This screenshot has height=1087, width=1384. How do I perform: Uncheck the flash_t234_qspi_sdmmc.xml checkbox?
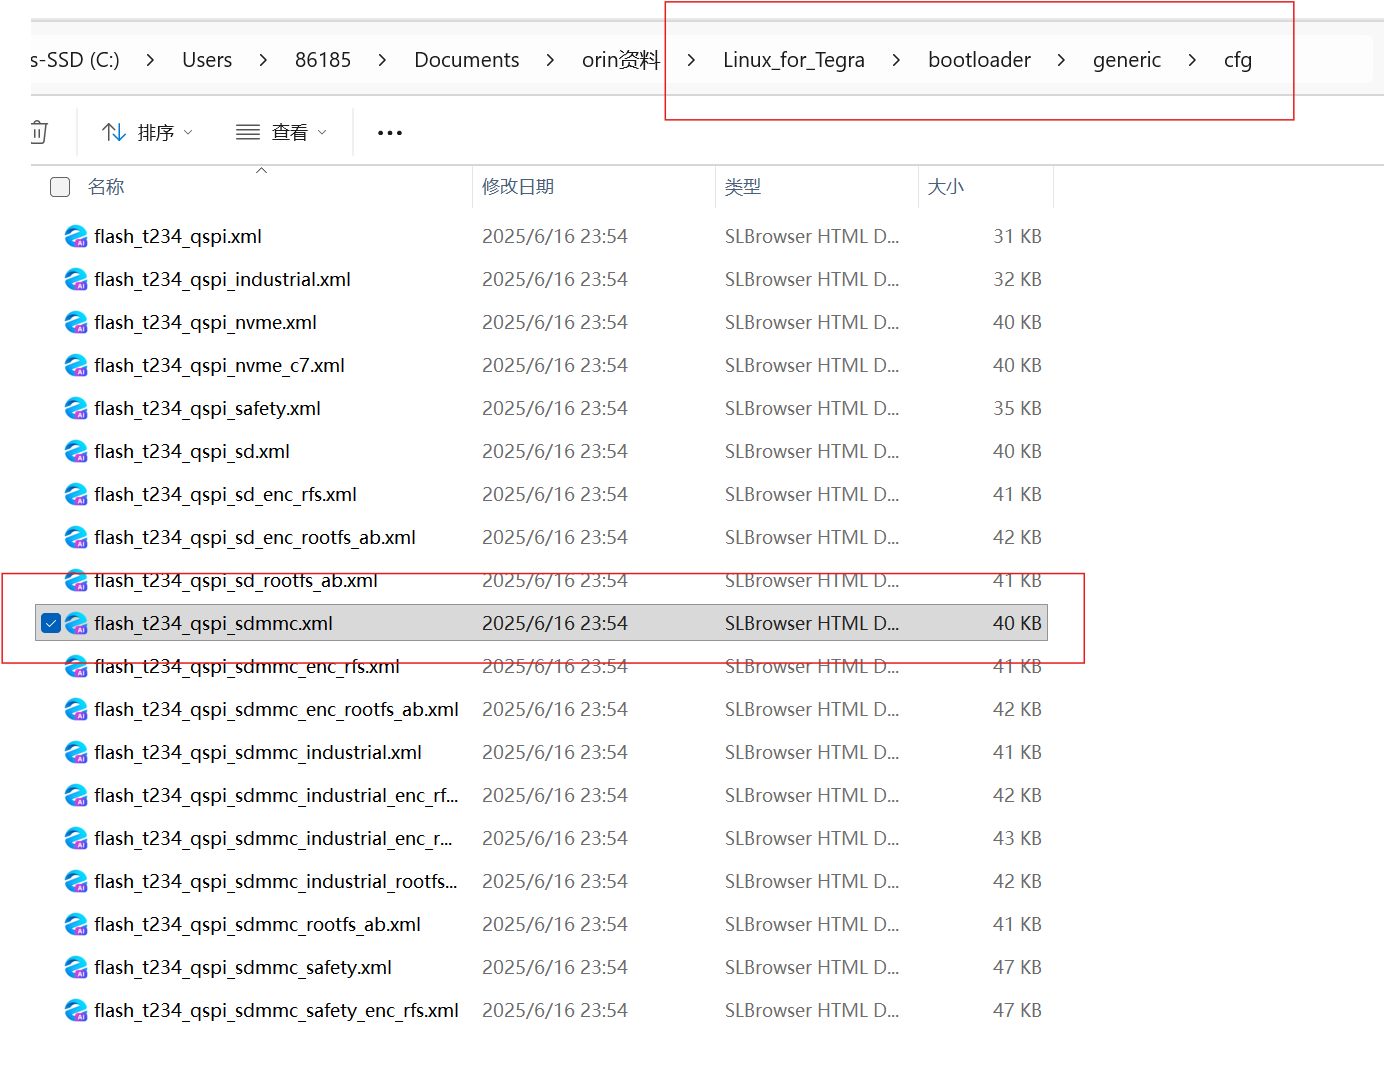(x=51, y=624)
